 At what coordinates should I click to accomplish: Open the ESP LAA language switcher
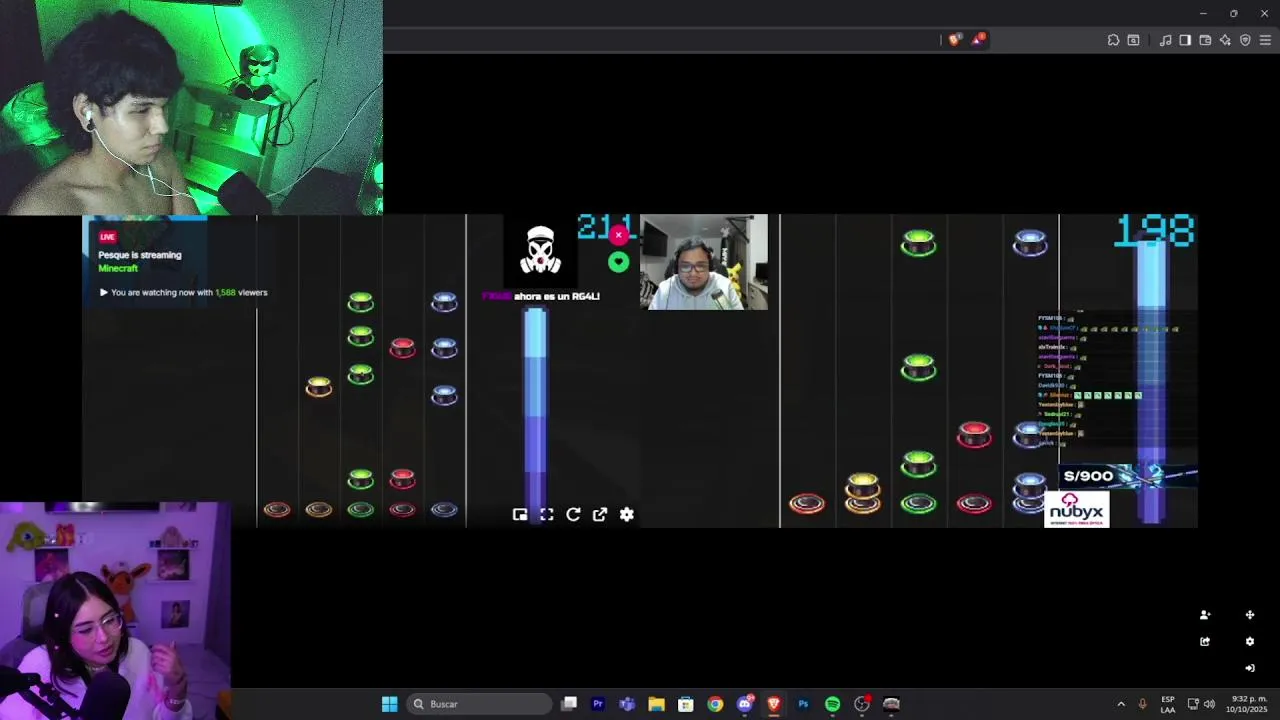click(1168, 704)
